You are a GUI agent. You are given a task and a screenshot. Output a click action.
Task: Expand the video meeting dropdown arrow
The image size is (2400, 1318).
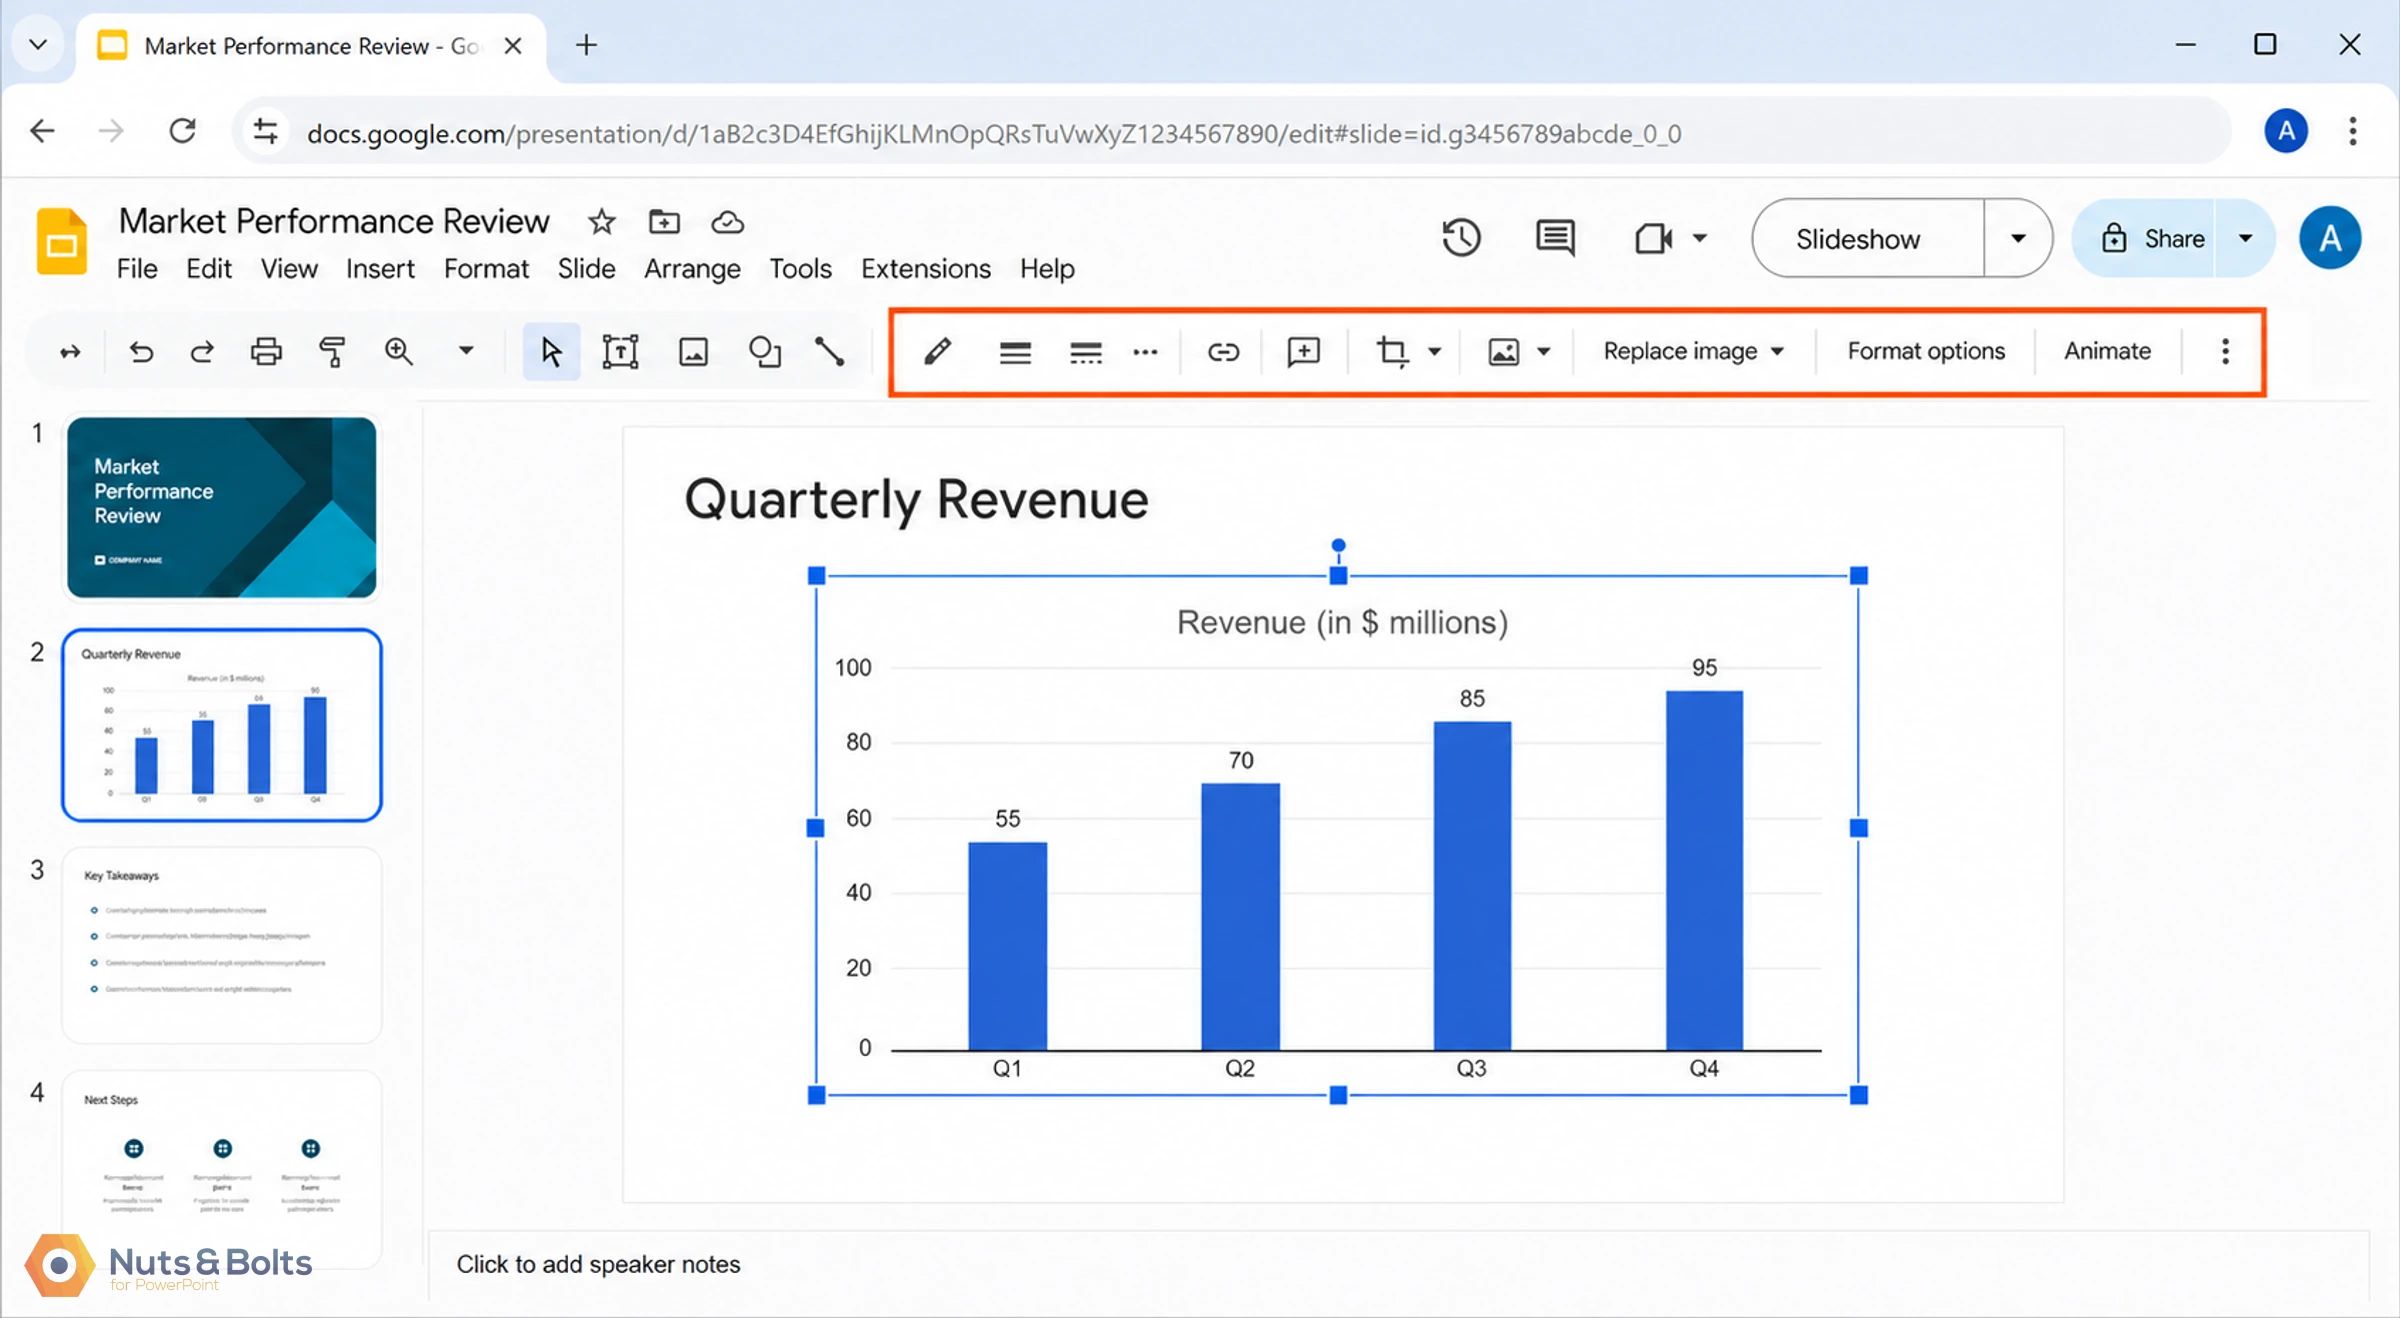click(x=1699, y=239)
